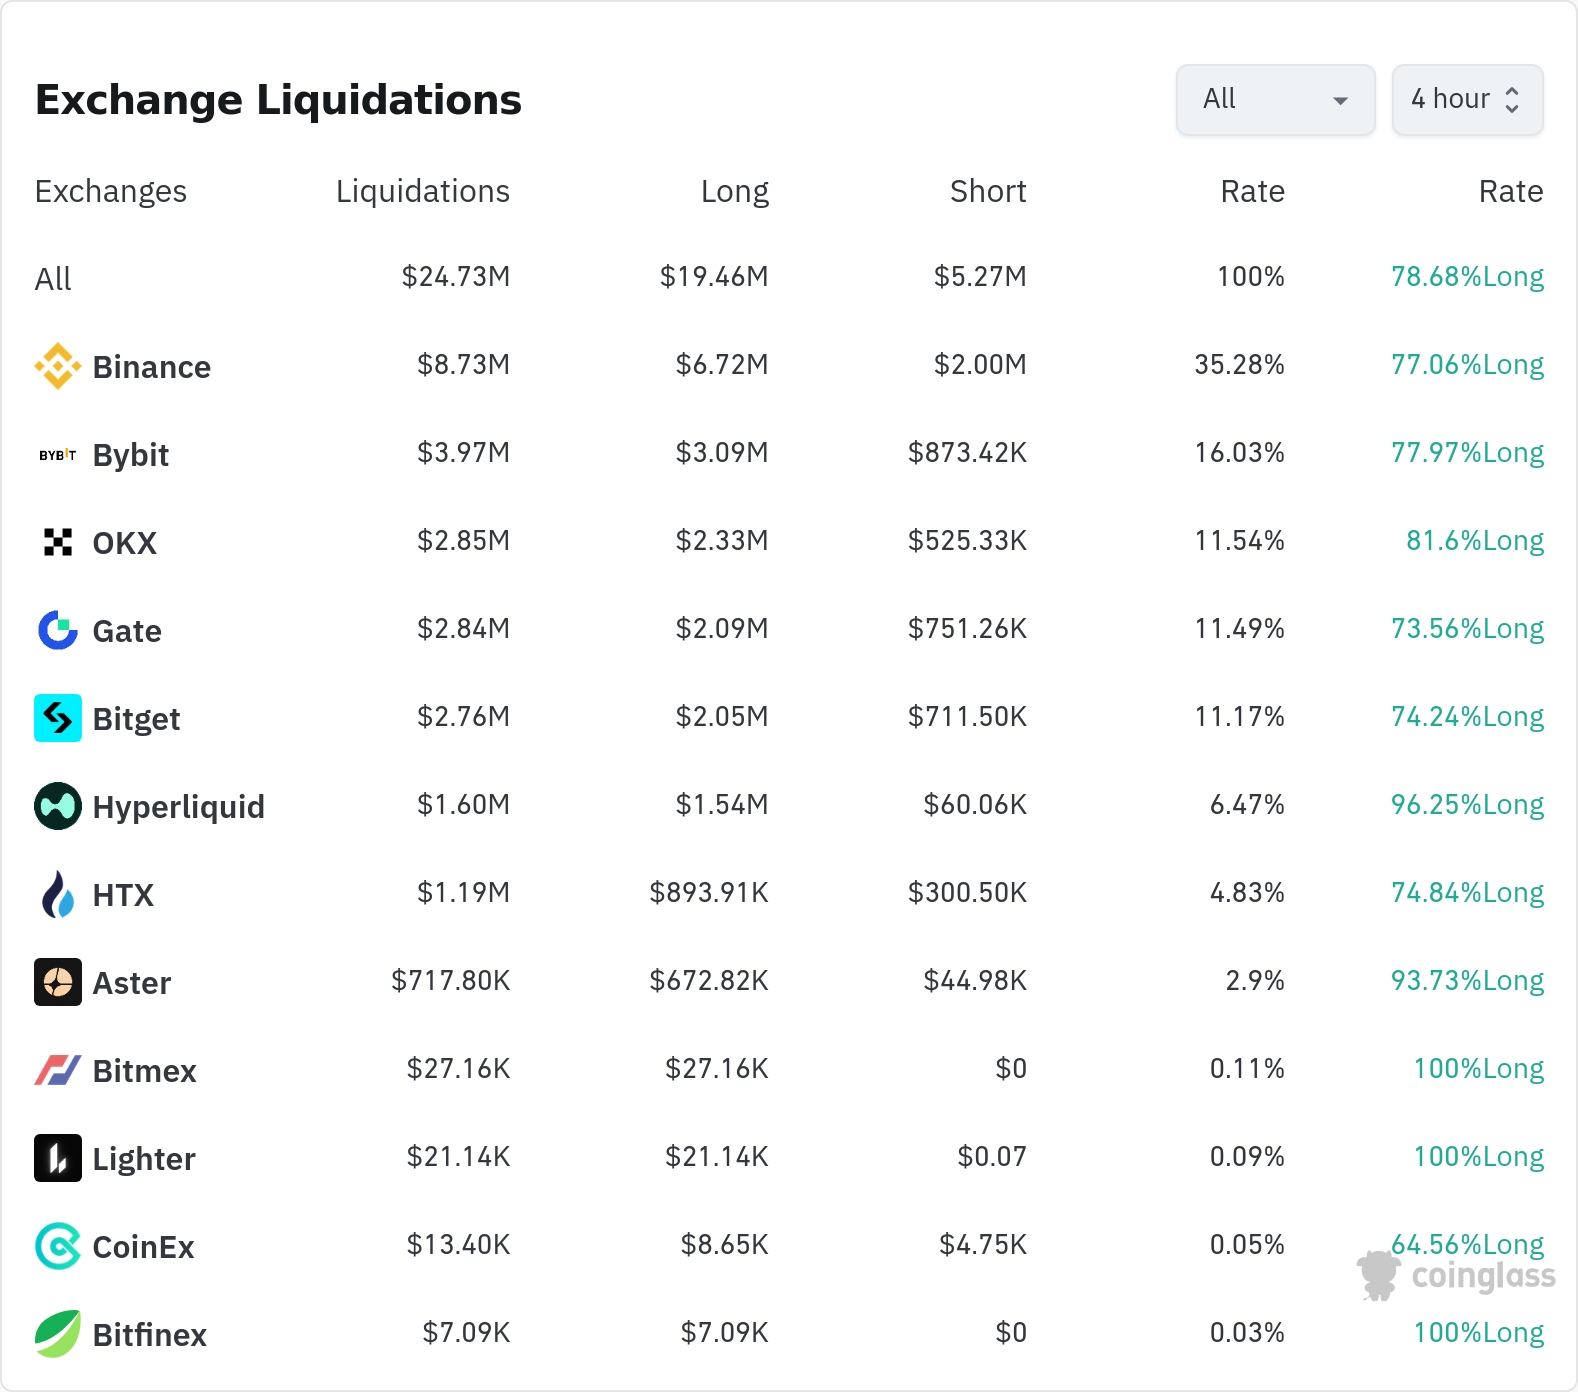Click the Lighter logo icon
1578x1392 pixels.
coord(57,1158)
